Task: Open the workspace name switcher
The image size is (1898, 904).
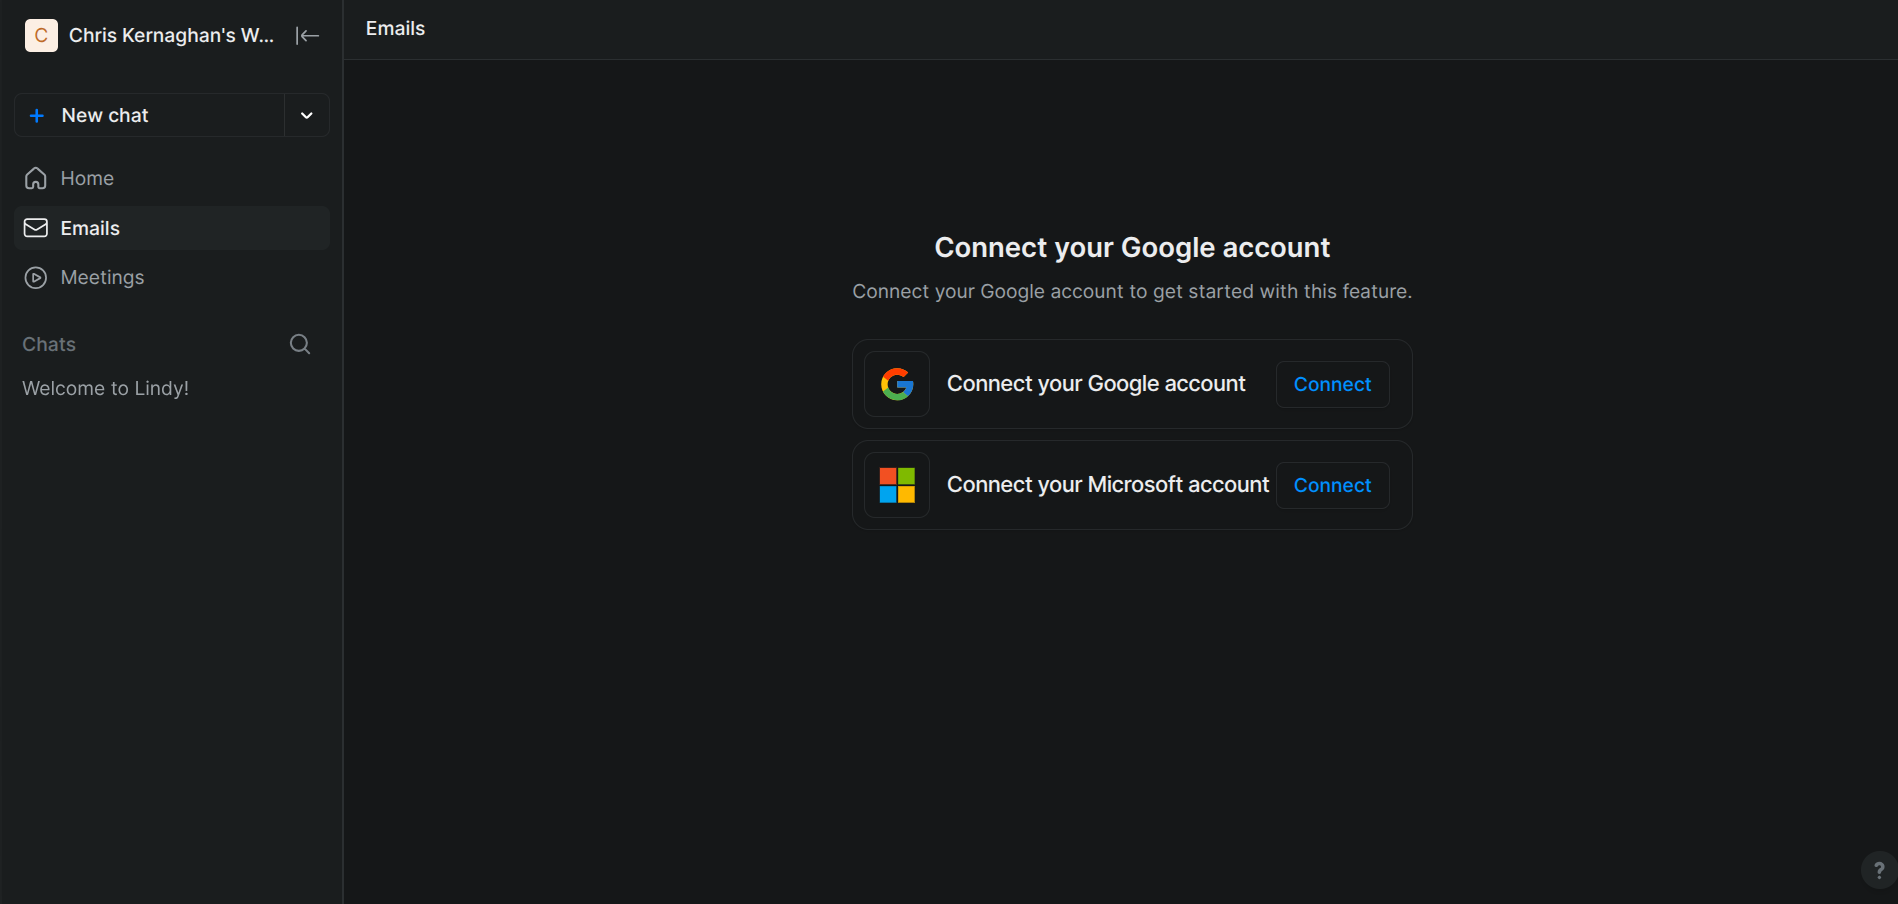Action: click(171, 35)
